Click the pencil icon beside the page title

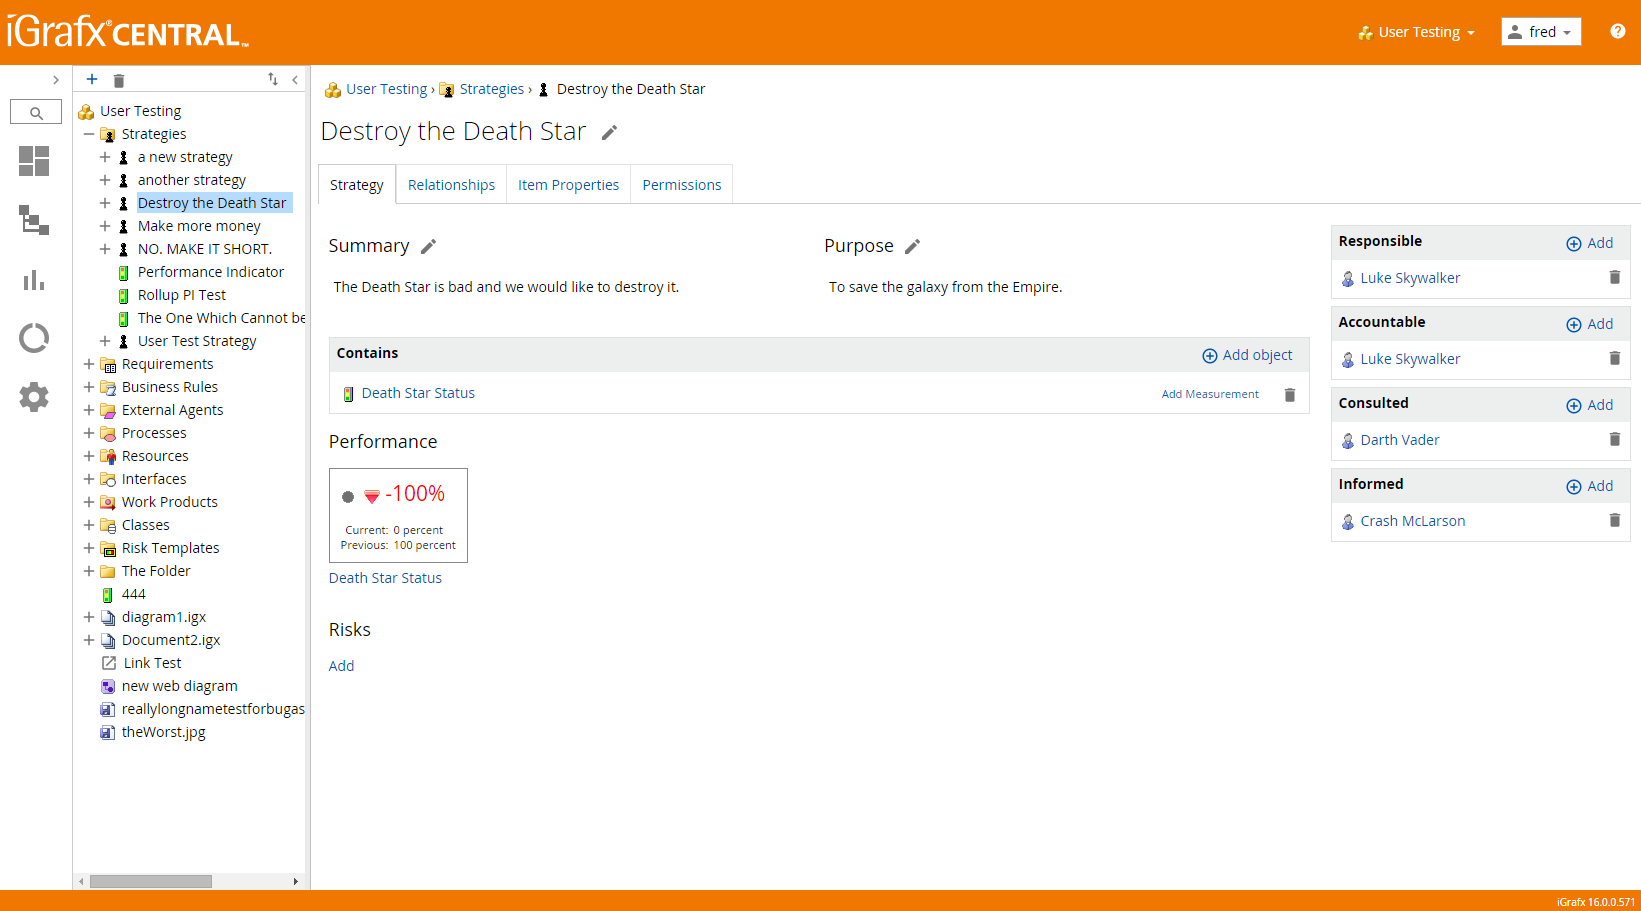click(609, 132)
